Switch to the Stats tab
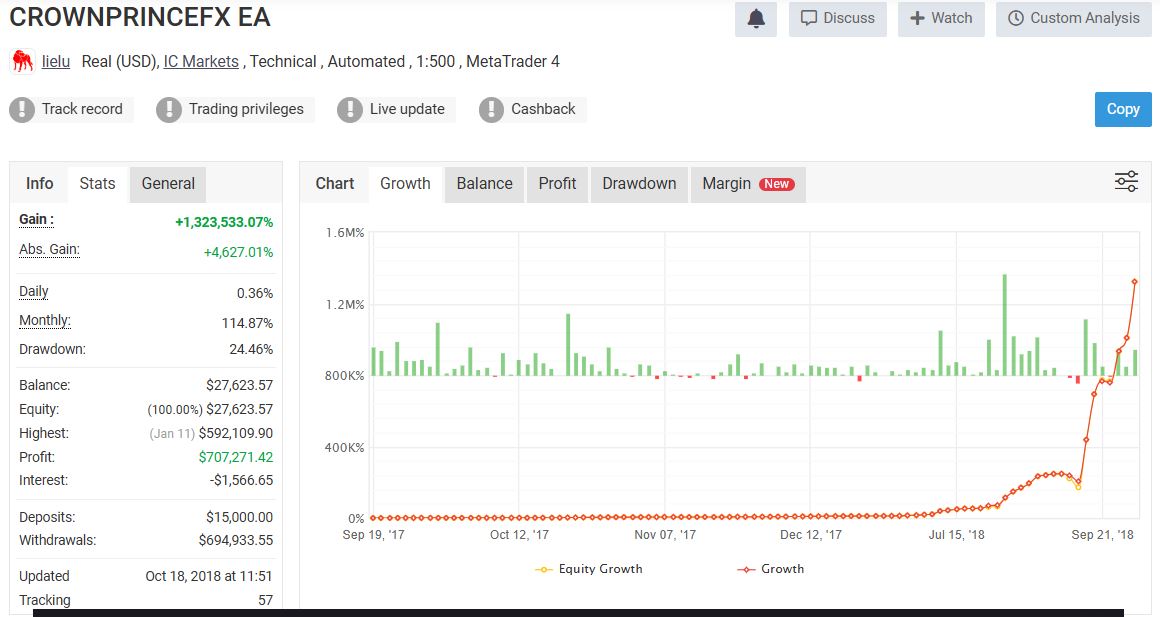1160x617 pixels. (x=97, y=184)
